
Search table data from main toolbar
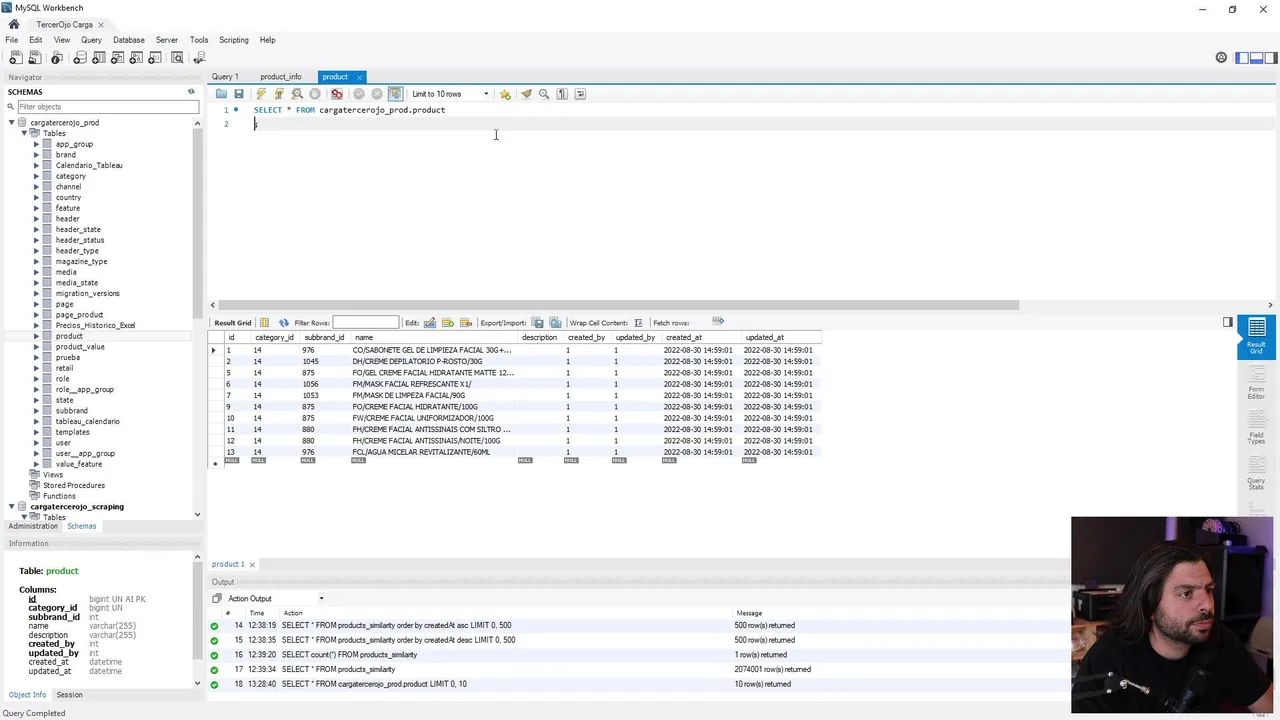pos(177,58)
